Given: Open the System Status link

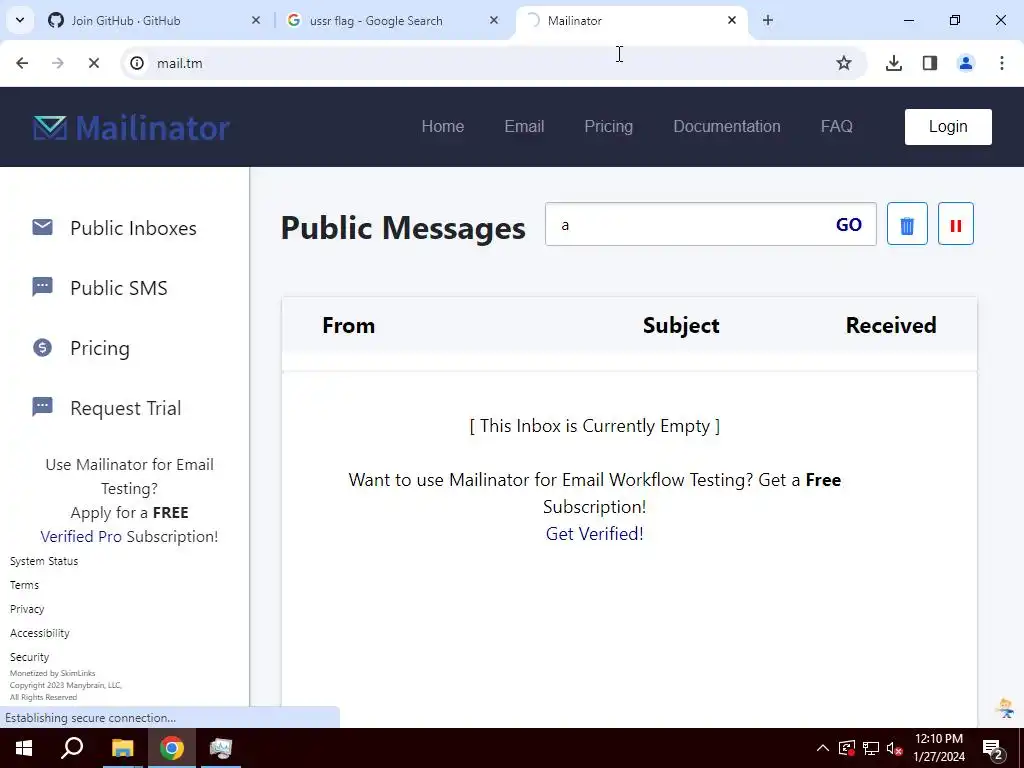Looking at the screenshot, I should point(44,561).
